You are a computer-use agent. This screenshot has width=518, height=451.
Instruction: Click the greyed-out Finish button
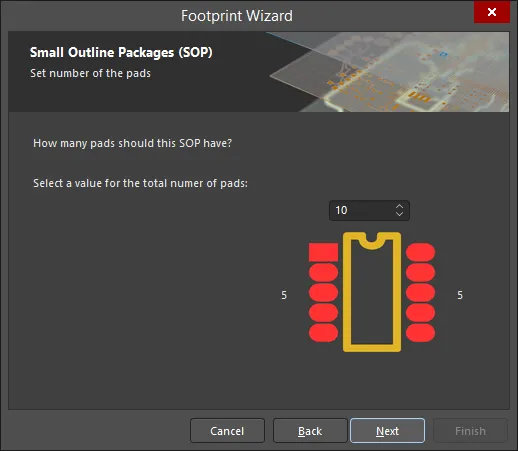470,431
